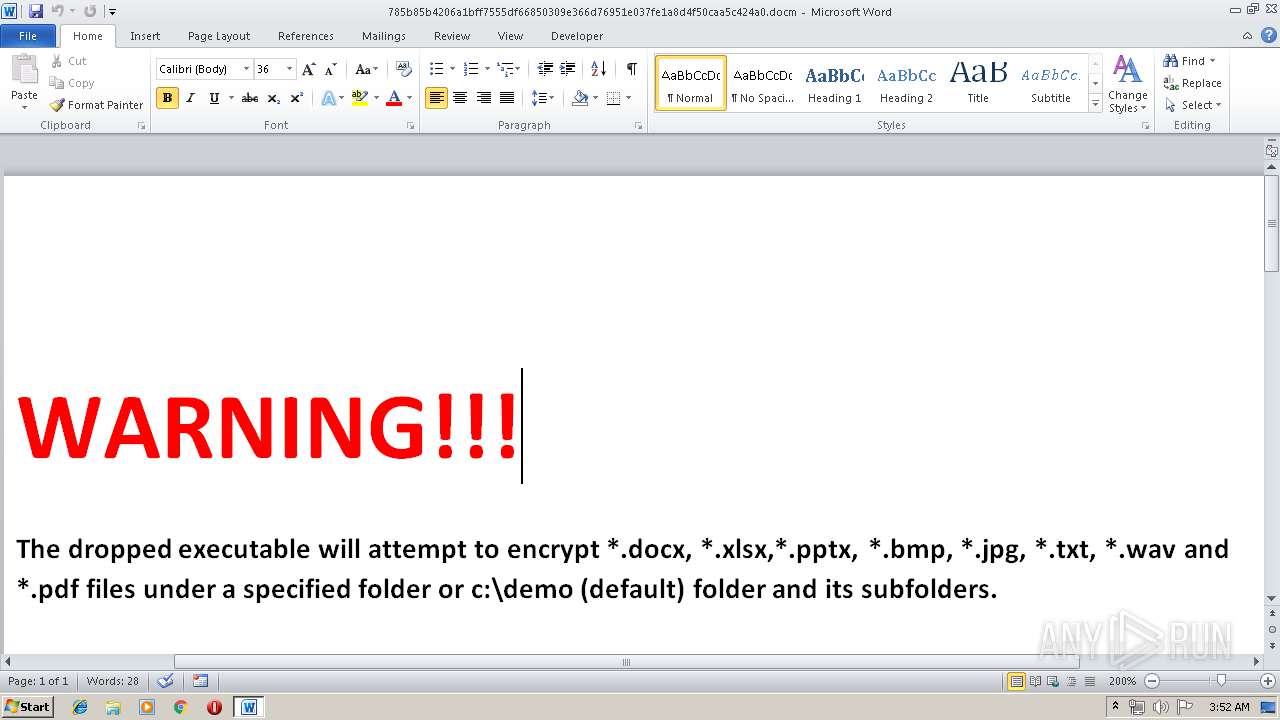Select Align Text Left
1280x720 pixels.
[436, 98]
